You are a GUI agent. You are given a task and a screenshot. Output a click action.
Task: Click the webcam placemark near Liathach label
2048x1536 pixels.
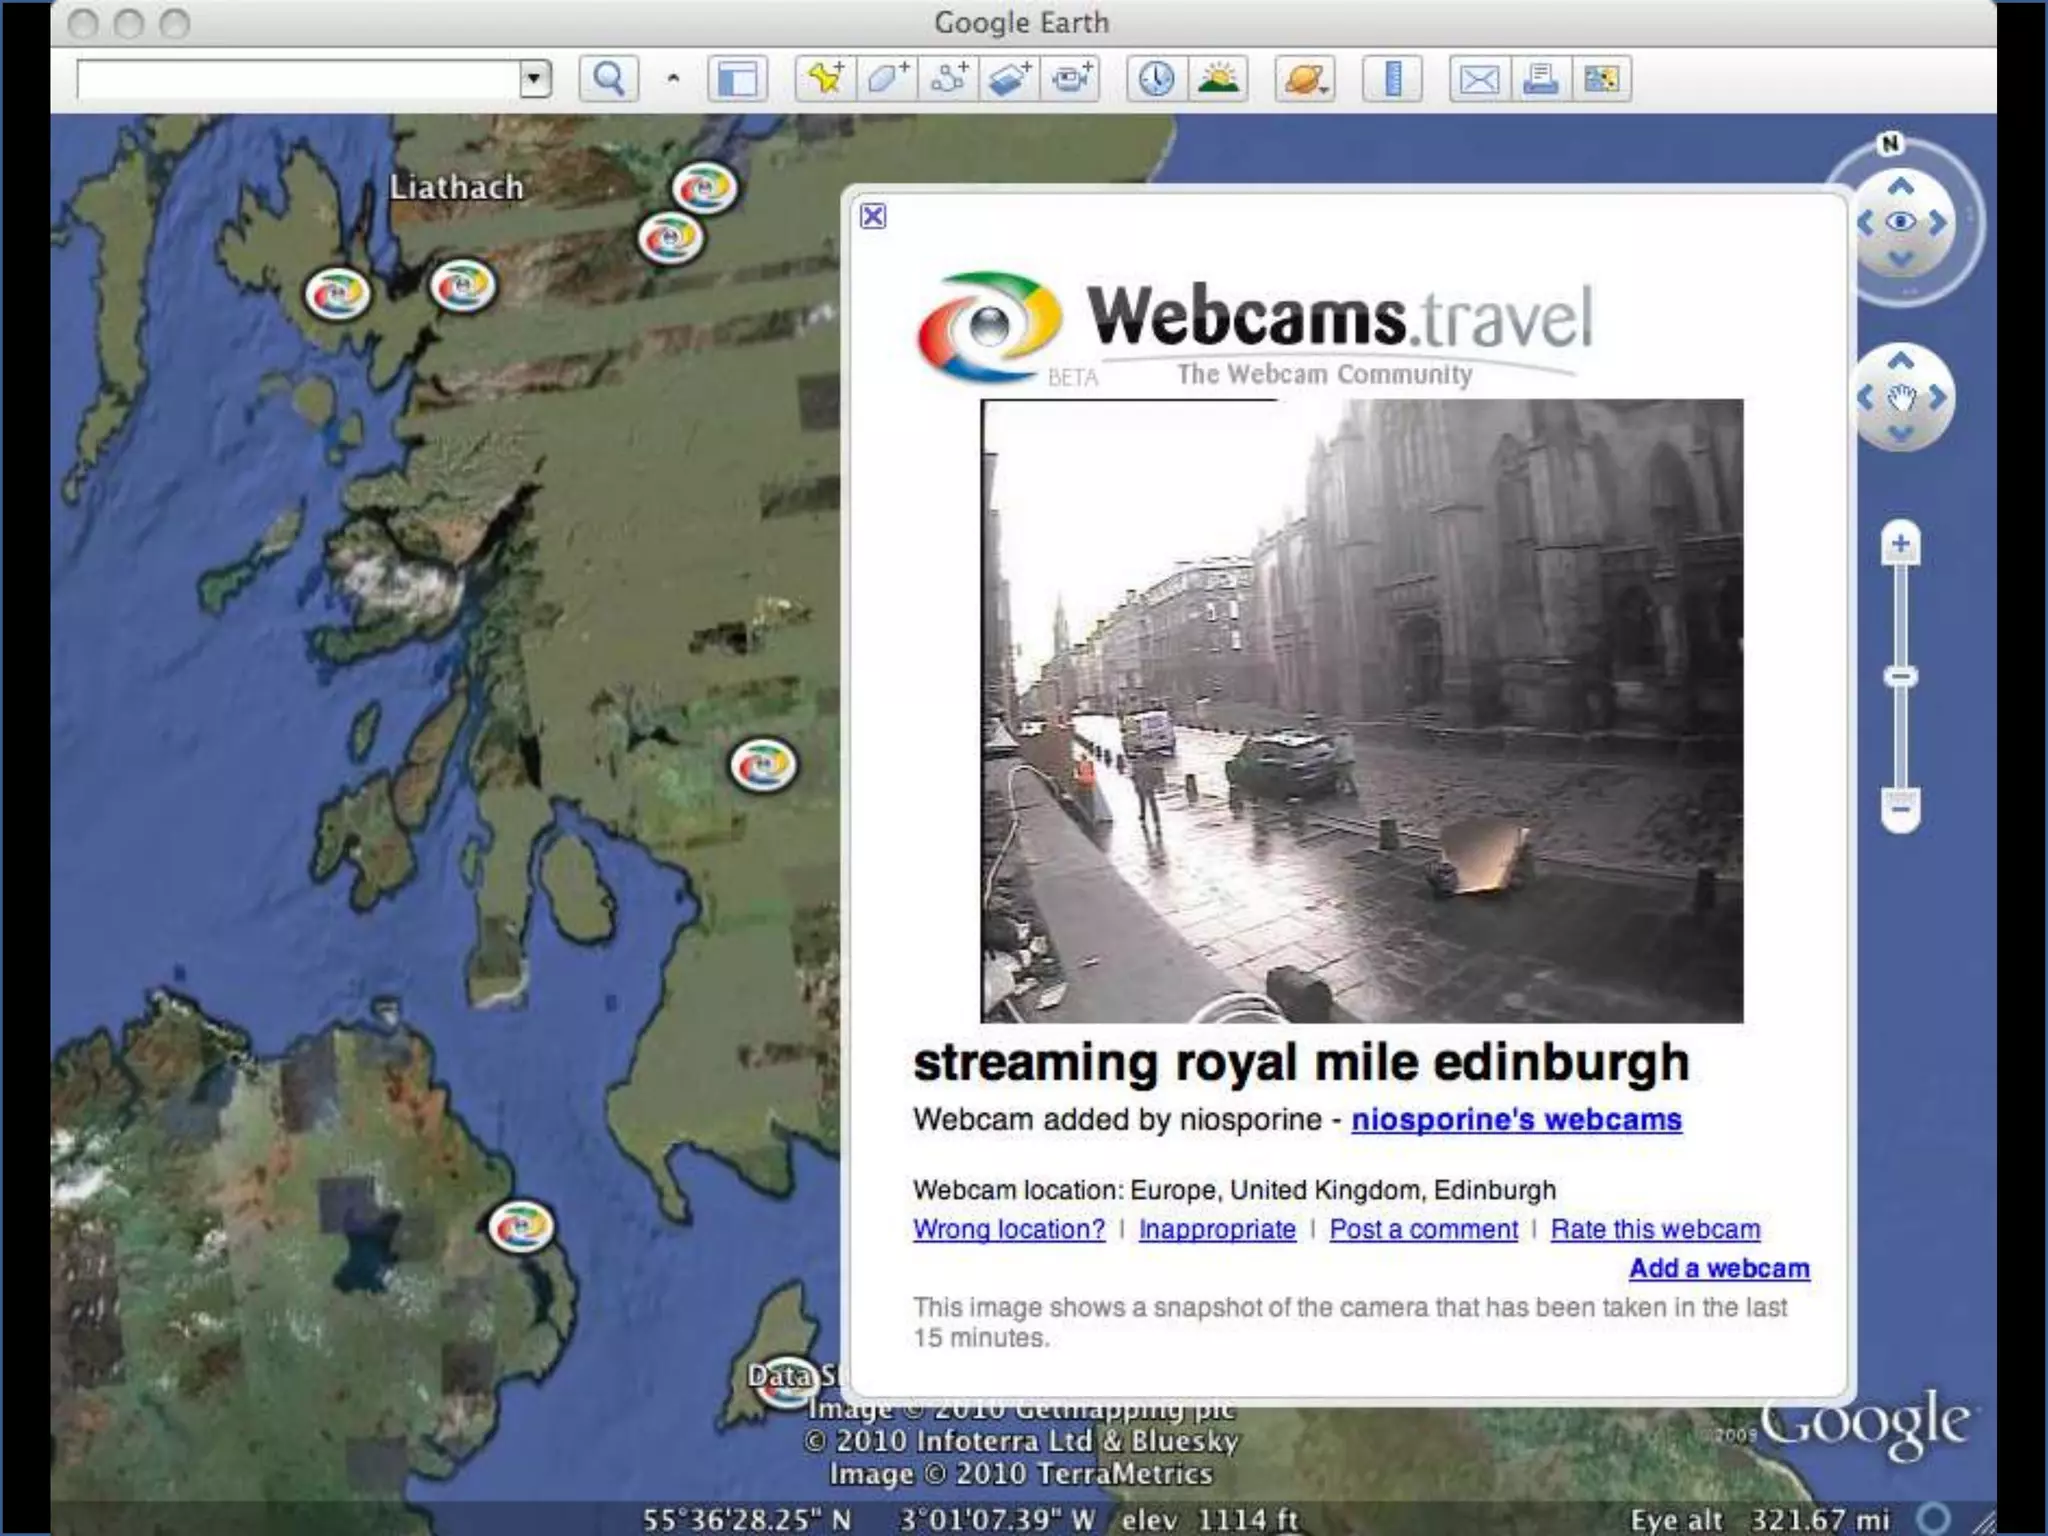coord(462,286)
